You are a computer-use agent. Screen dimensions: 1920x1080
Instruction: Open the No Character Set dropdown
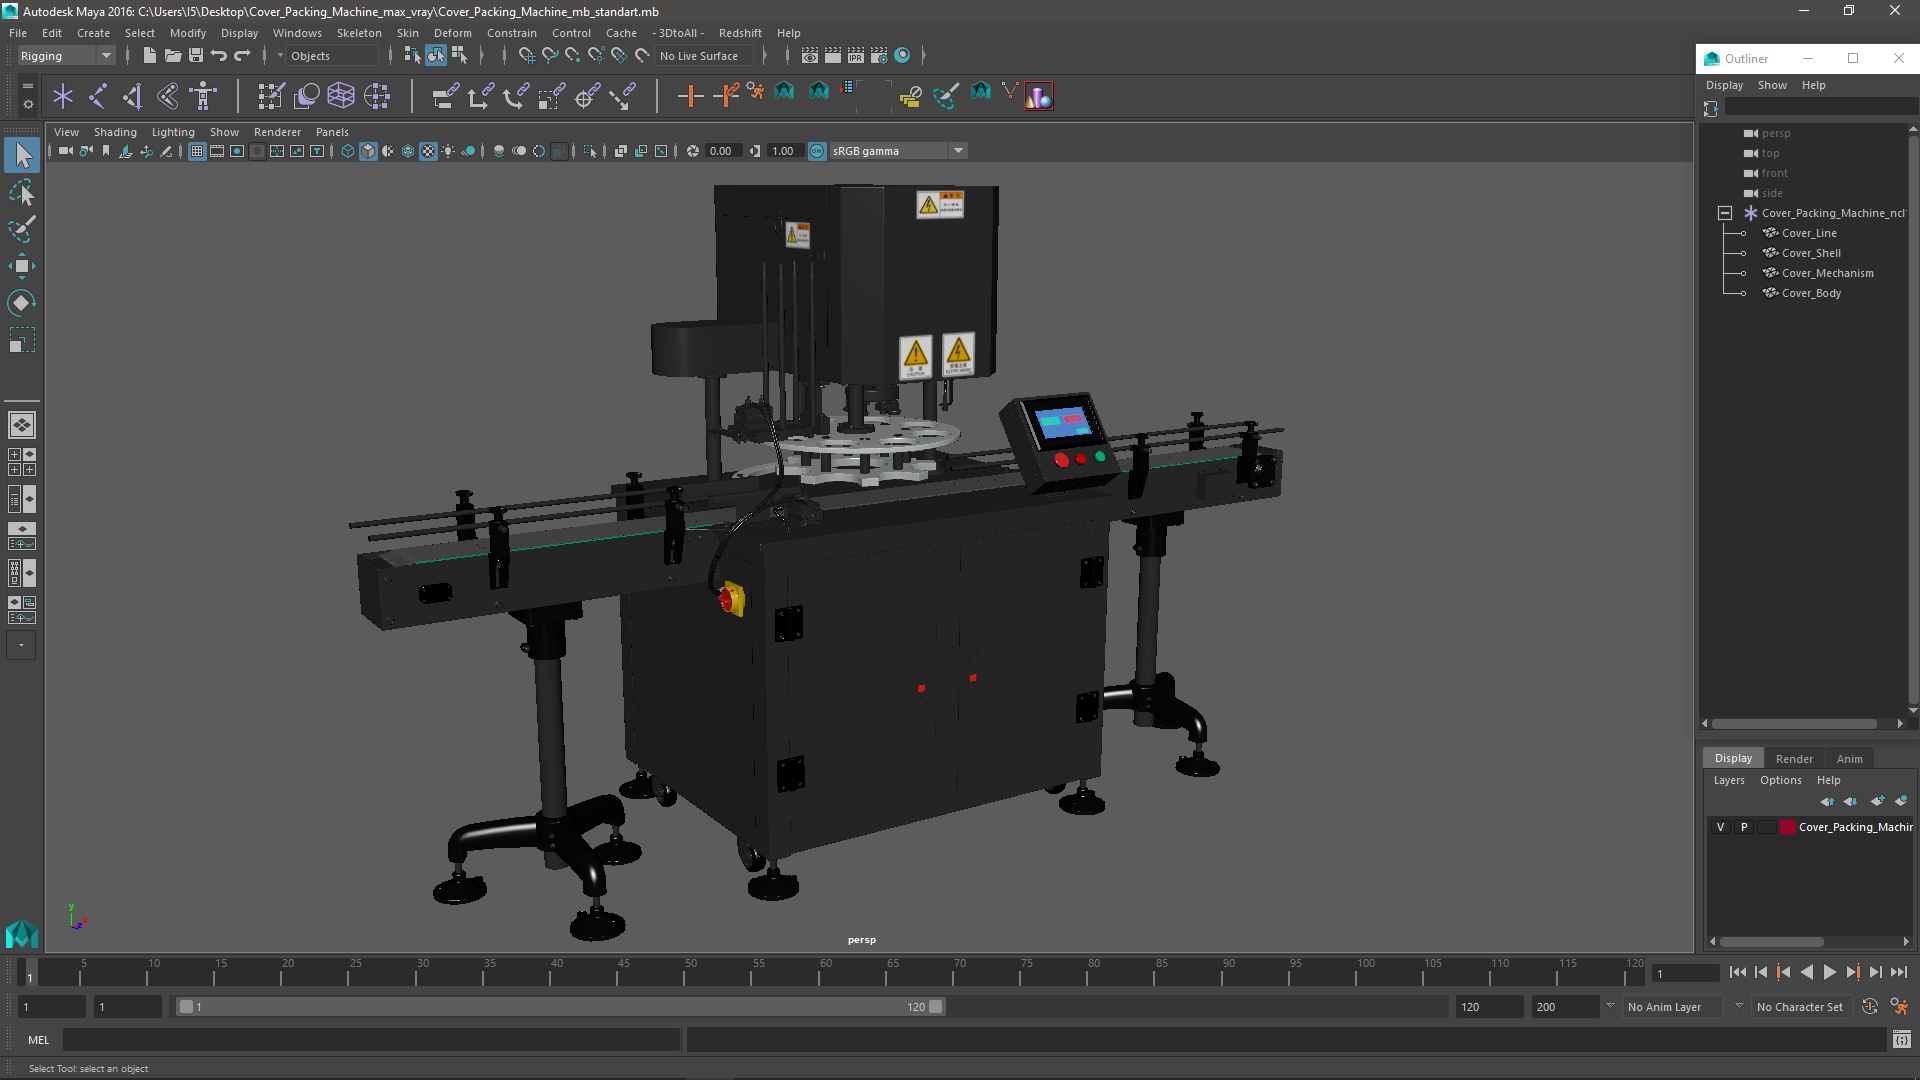[1803, 1007]
